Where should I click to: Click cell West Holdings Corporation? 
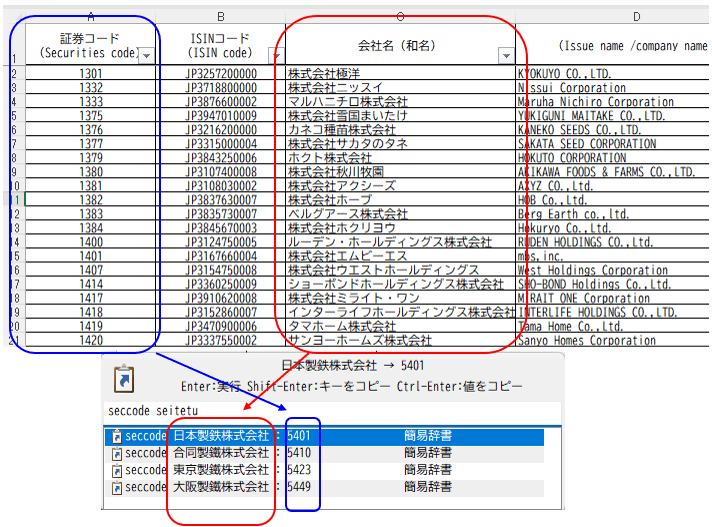click(613, 270)
